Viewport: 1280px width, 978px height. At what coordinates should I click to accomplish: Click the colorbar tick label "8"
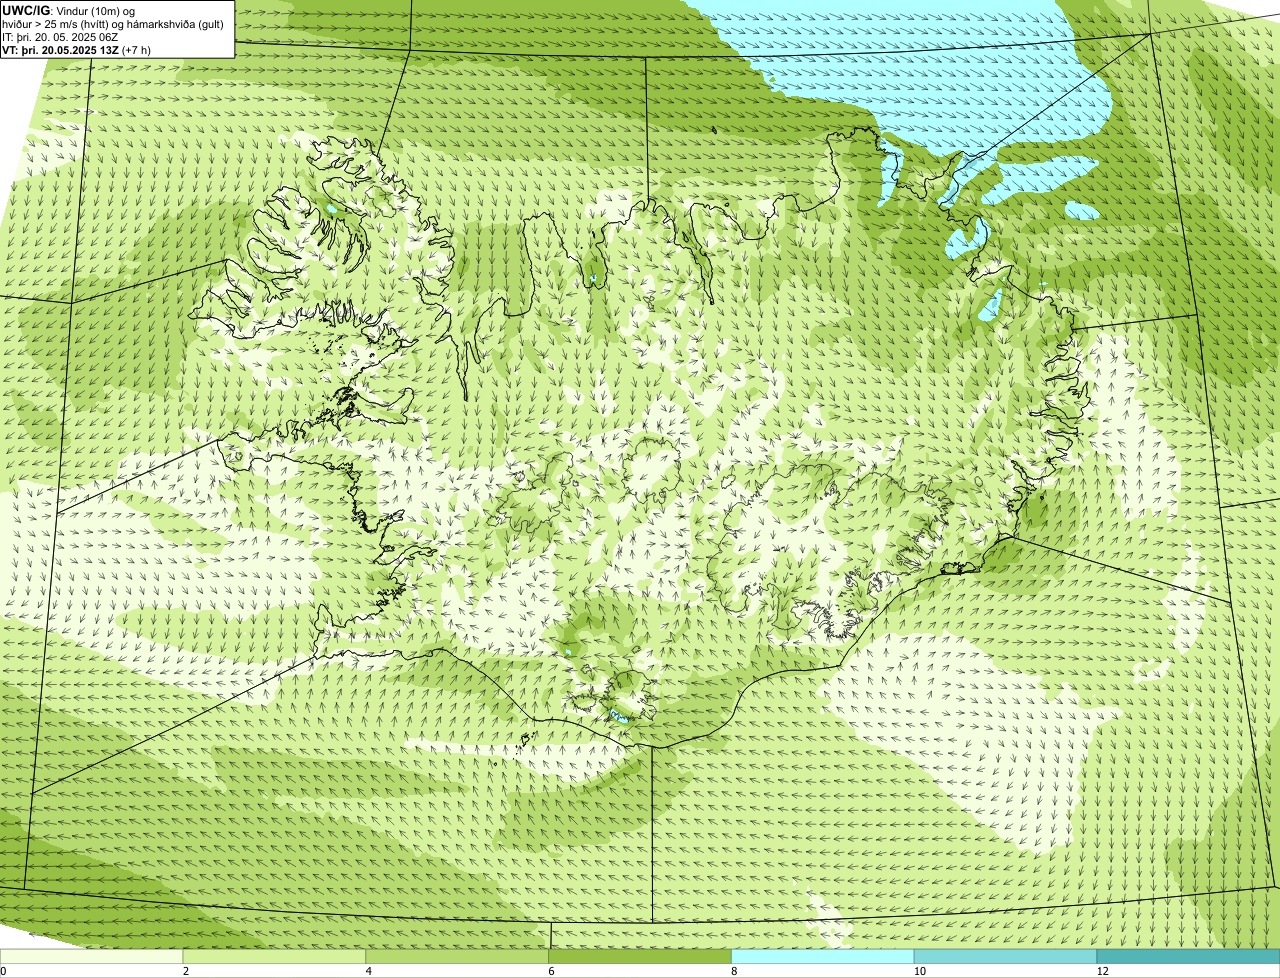pos(734,971)
